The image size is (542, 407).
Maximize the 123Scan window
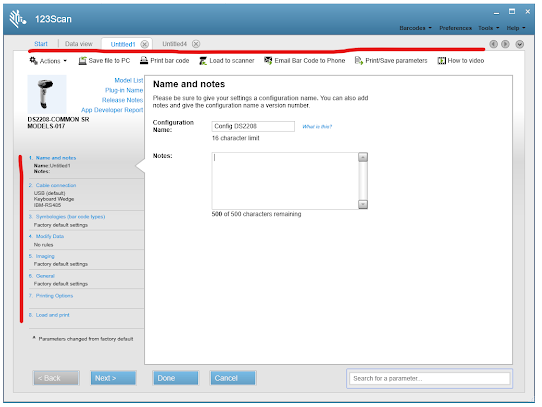point(512,11)
